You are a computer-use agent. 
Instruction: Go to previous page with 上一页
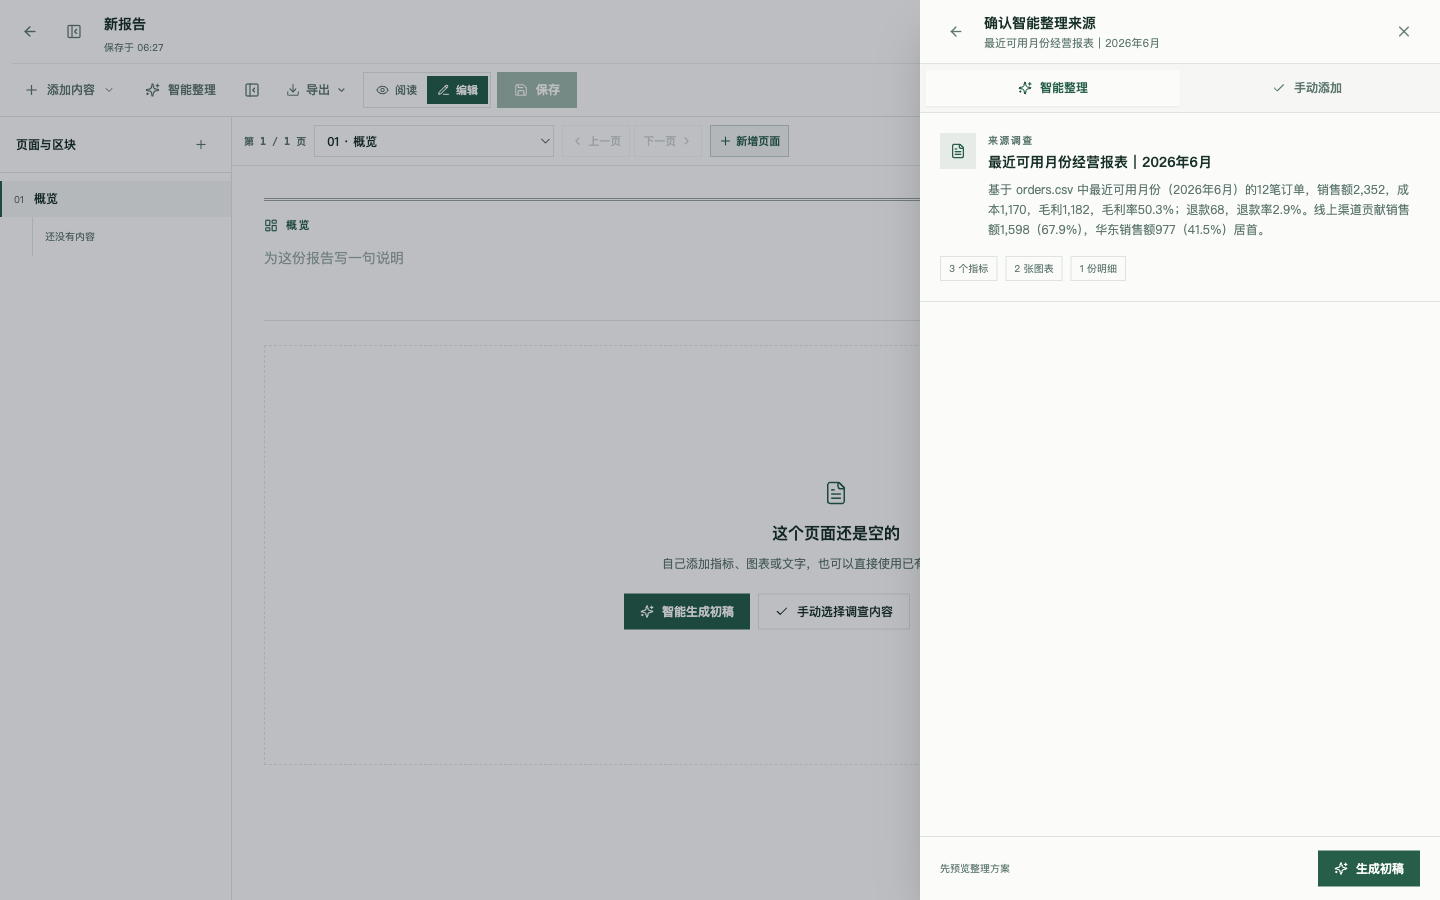598,141
